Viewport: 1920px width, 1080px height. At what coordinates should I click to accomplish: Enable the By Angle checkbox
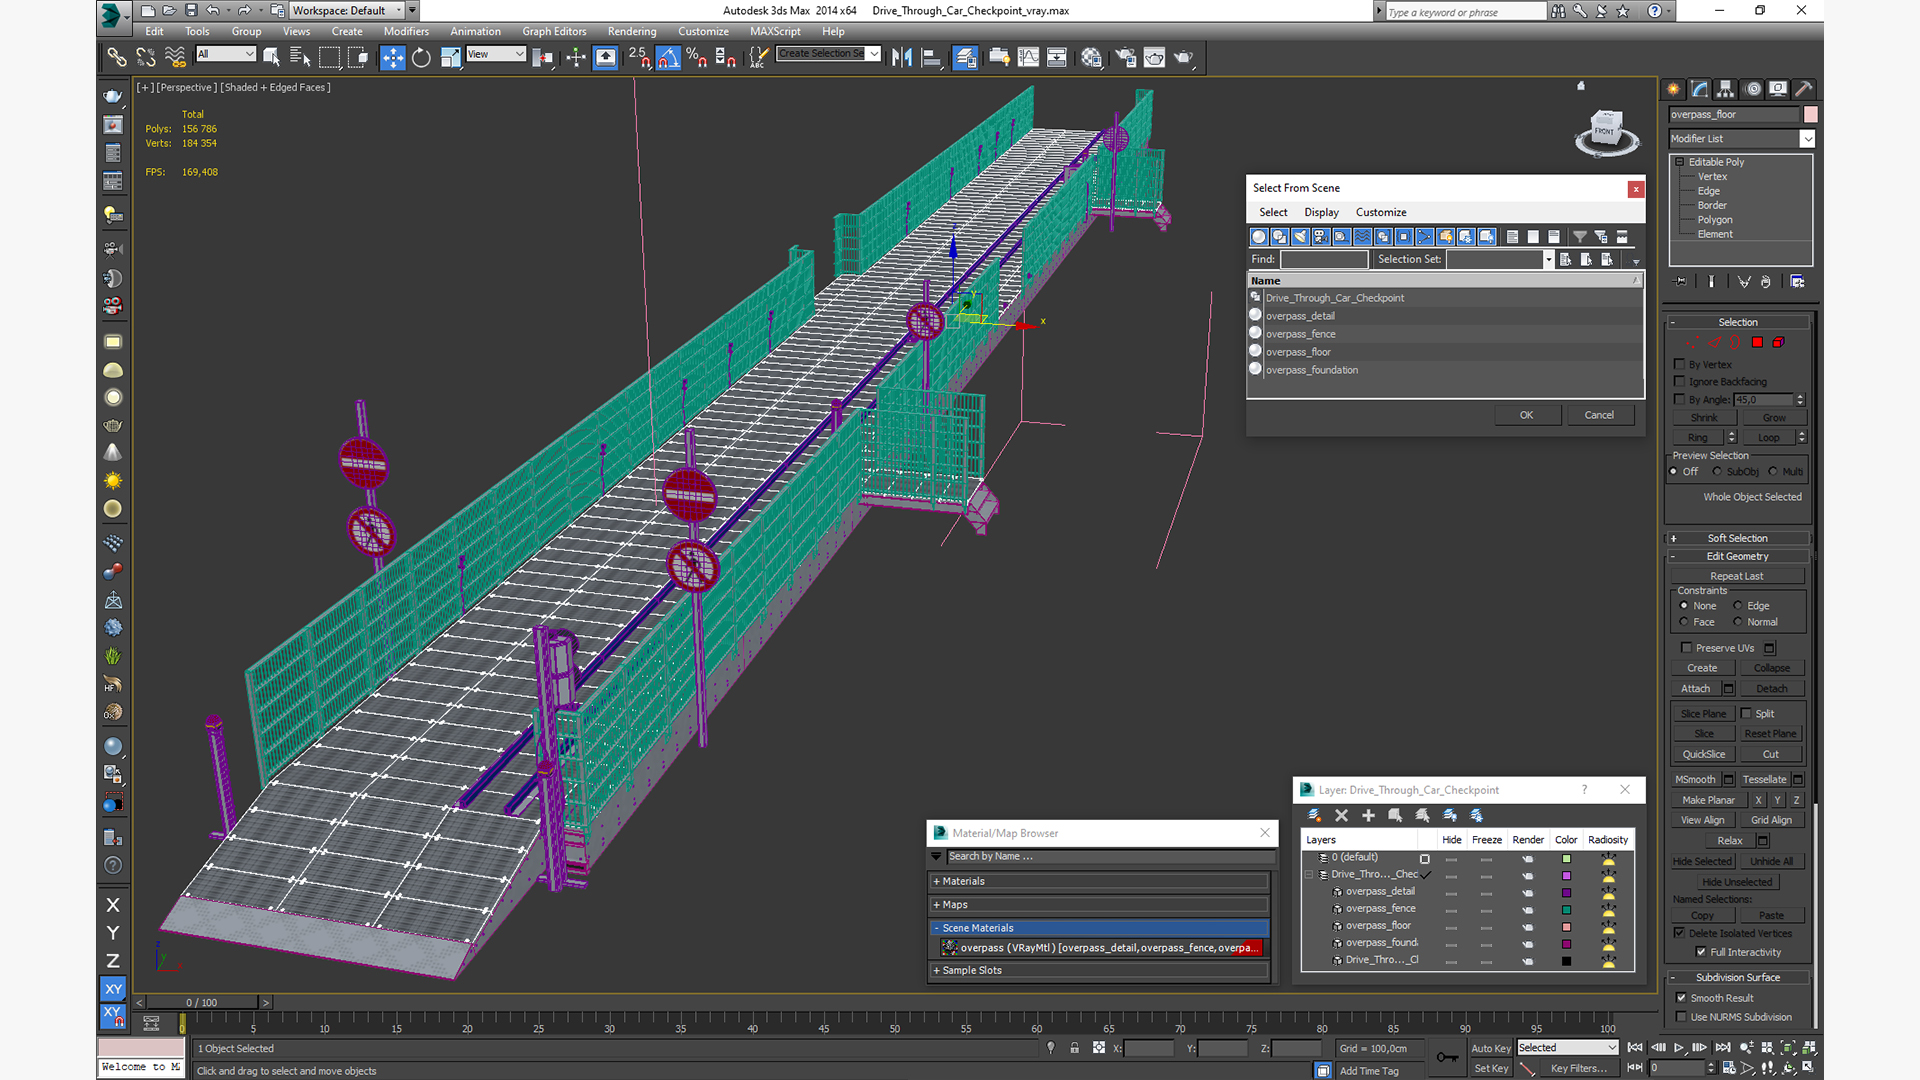click(1680, 399)
